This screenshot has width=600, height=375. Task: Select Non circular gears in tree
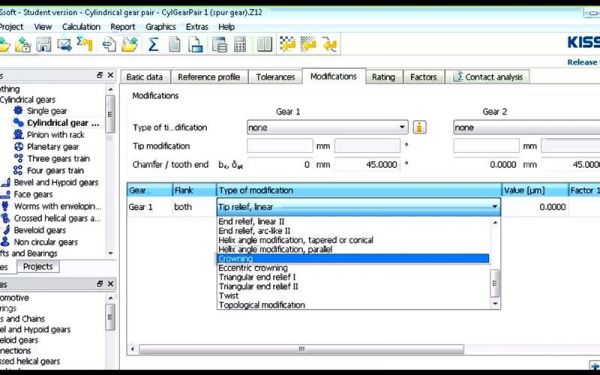tap(46, 242)
